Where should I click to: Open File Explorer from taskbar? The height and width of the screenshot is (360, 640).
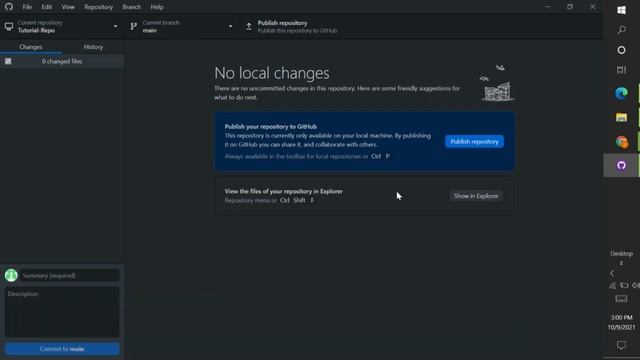pos(621,118)
